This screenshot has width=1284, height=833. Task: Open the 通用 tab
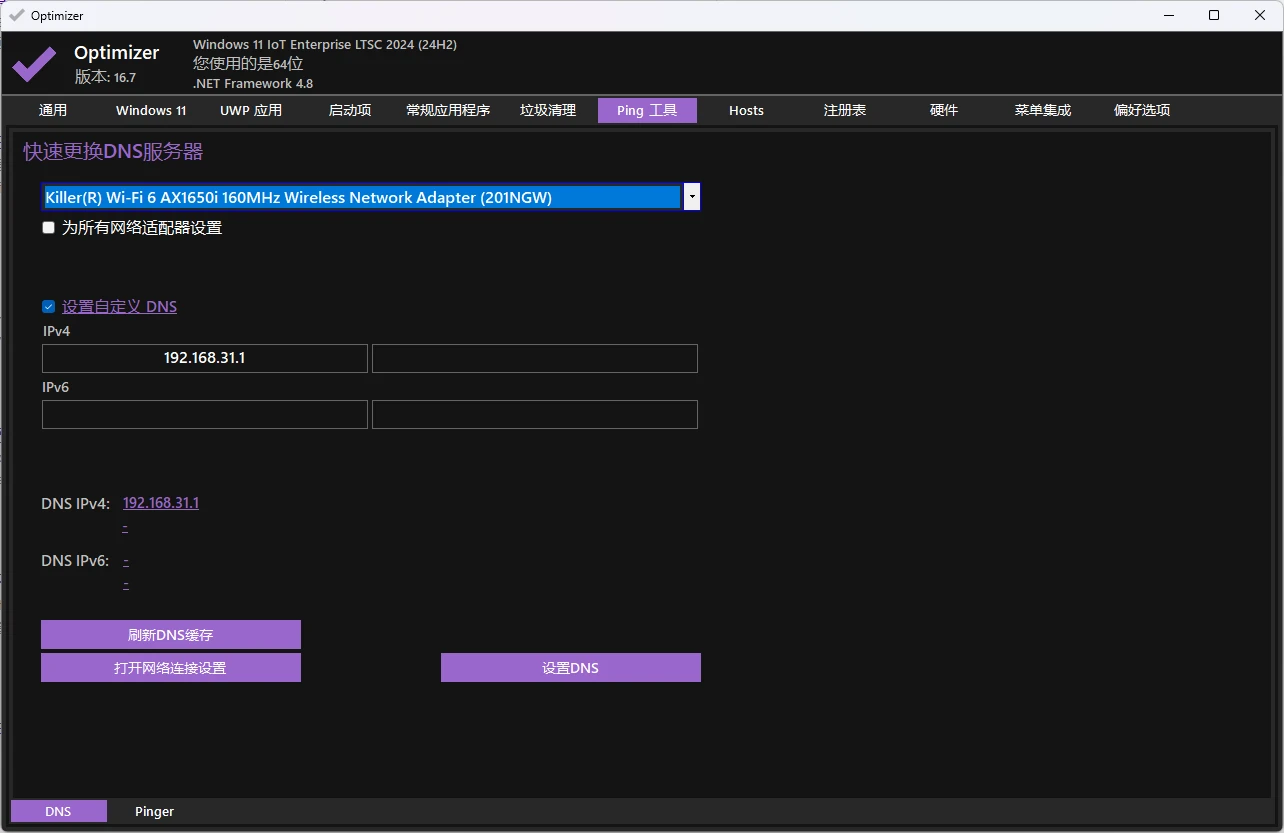53,110
